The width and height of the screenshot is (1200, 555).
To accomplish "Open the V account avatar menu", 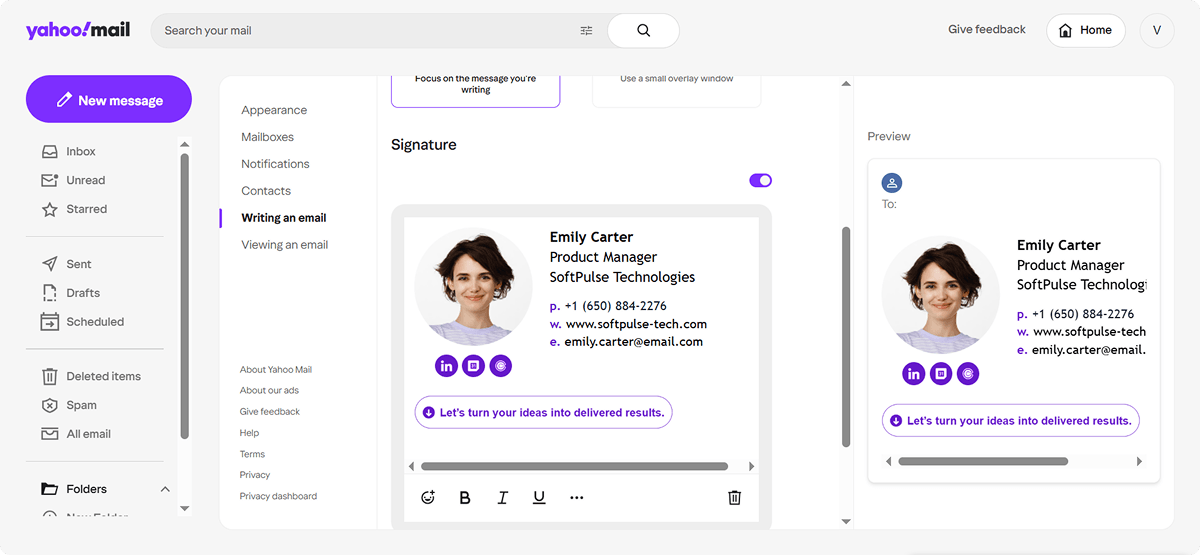I will tap(1157, 30).
